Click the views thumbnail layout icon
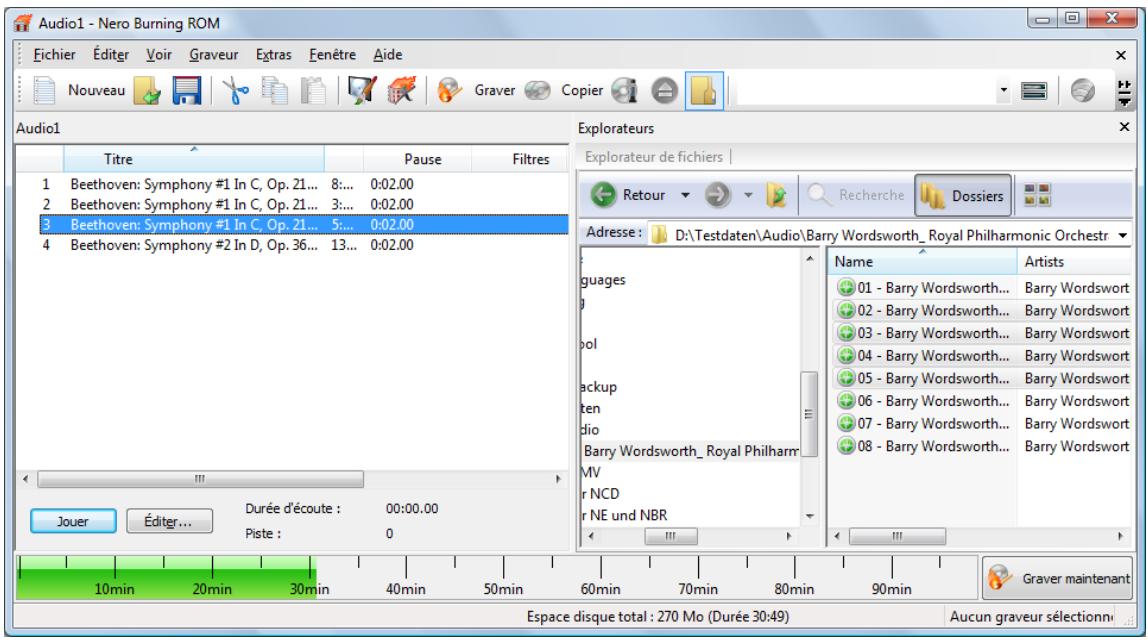The width and height of the screenshot is (1148, 640). 1037,195
